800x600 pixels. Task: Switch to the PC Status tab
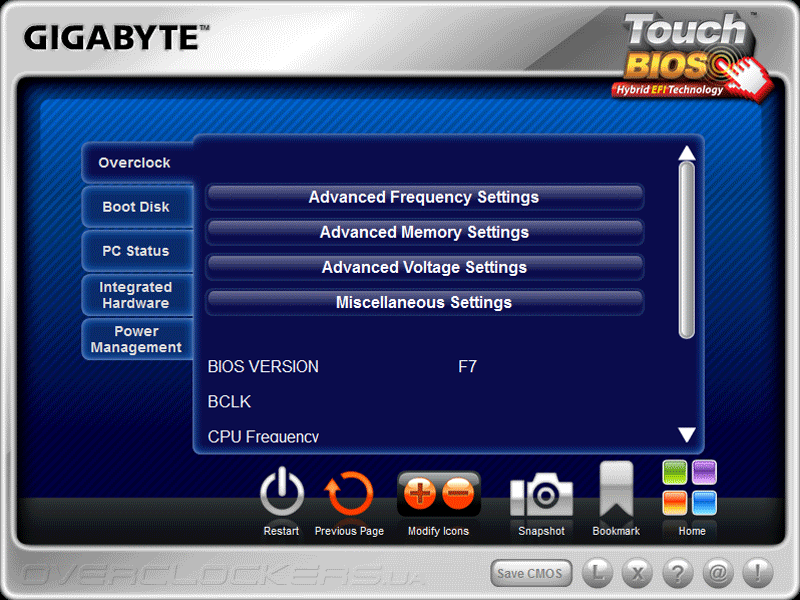137,251
